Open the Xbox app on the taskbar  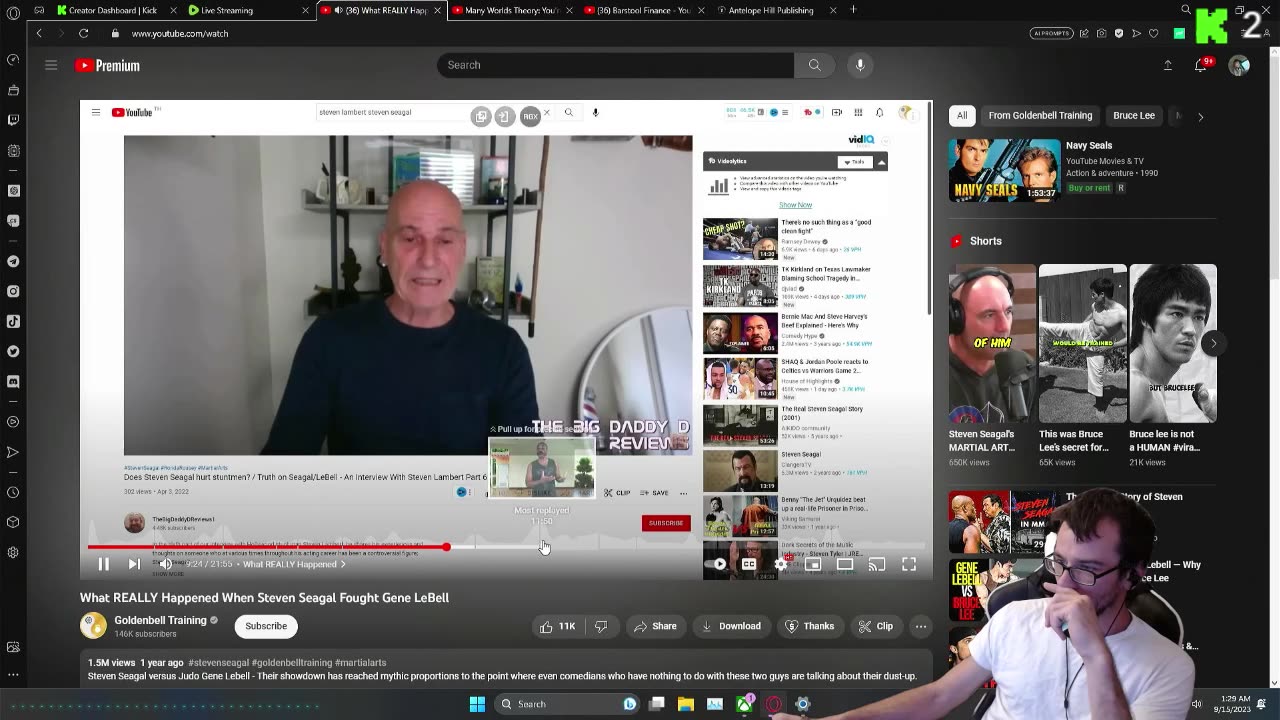click(745, 704)
